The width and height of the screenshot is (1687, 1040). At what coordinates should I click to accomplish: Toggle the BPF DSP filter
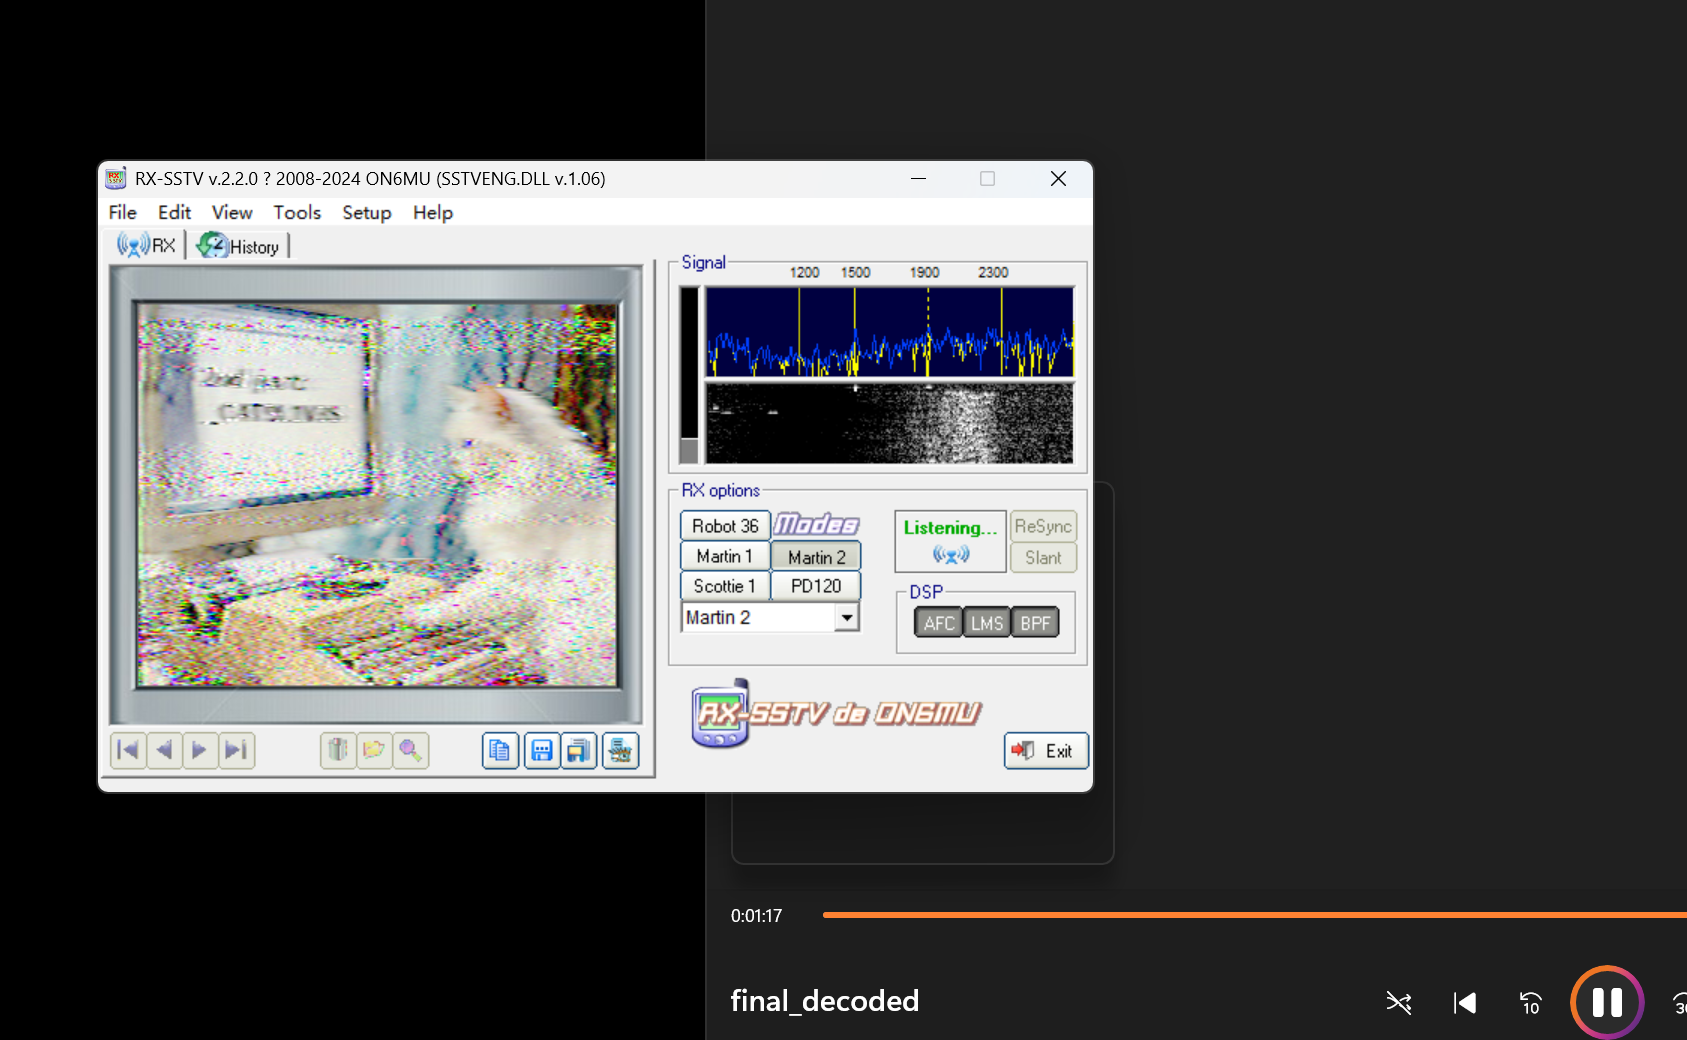point(1035,623)
